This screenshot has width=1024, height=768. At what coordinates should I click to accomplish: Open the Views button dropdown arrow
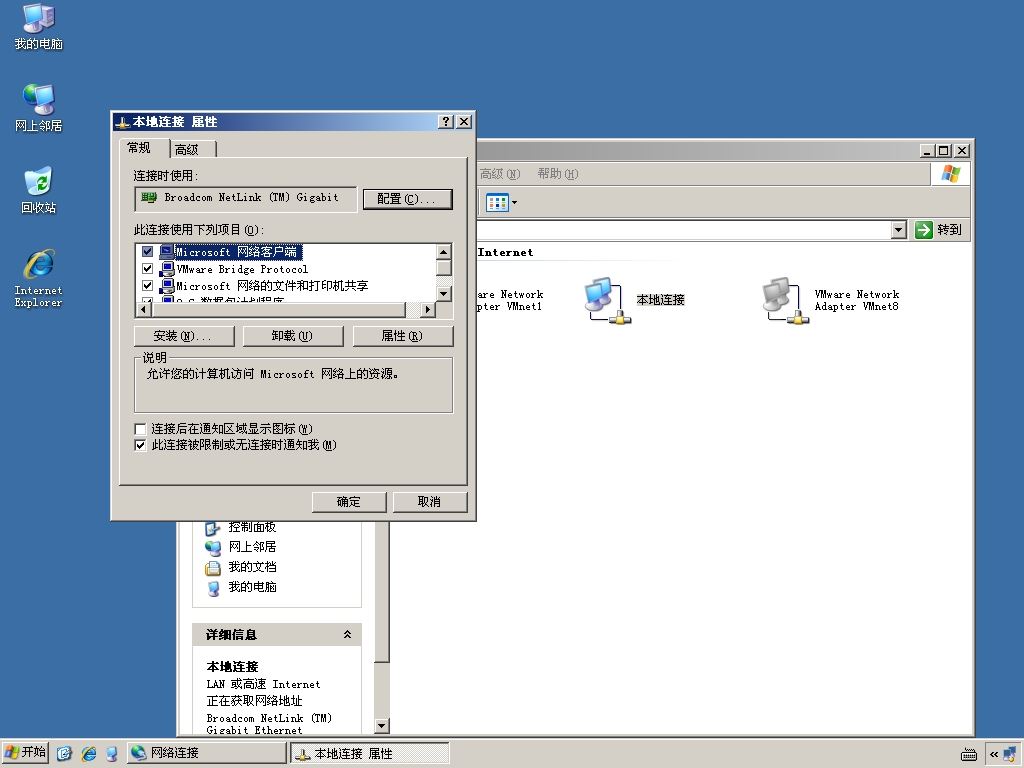point(515,202)
